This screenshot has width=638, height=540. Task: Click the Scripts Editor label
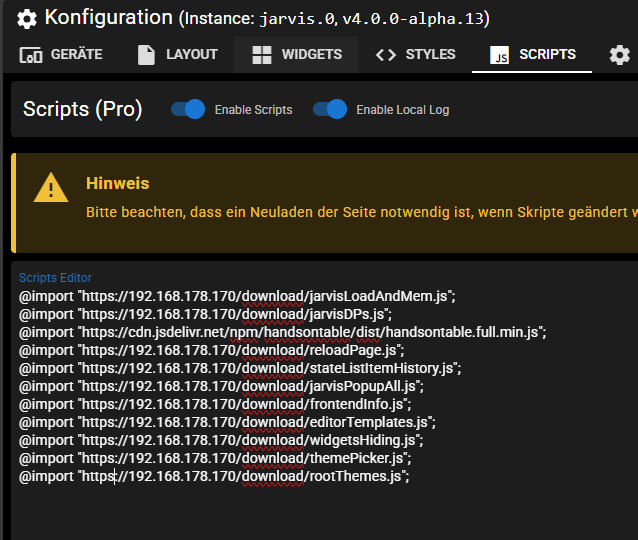click(x=55, y=278)
